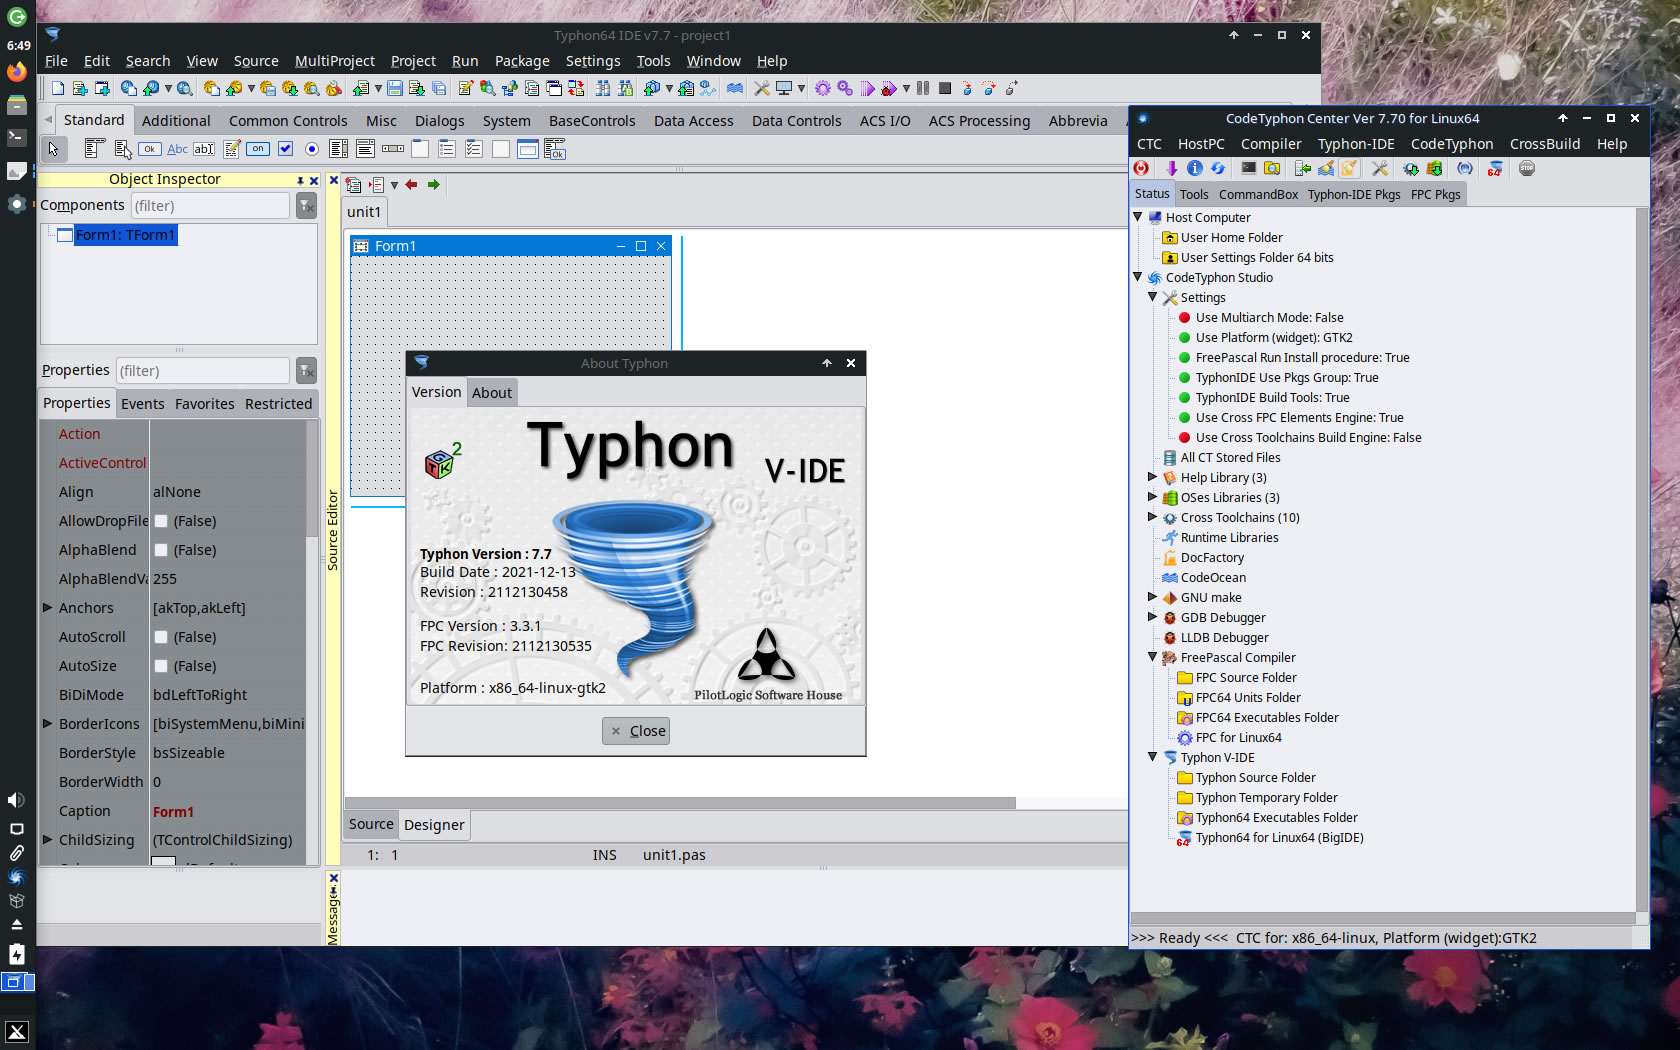Click green forward arrow in editor toolbar

coord(433,184)
